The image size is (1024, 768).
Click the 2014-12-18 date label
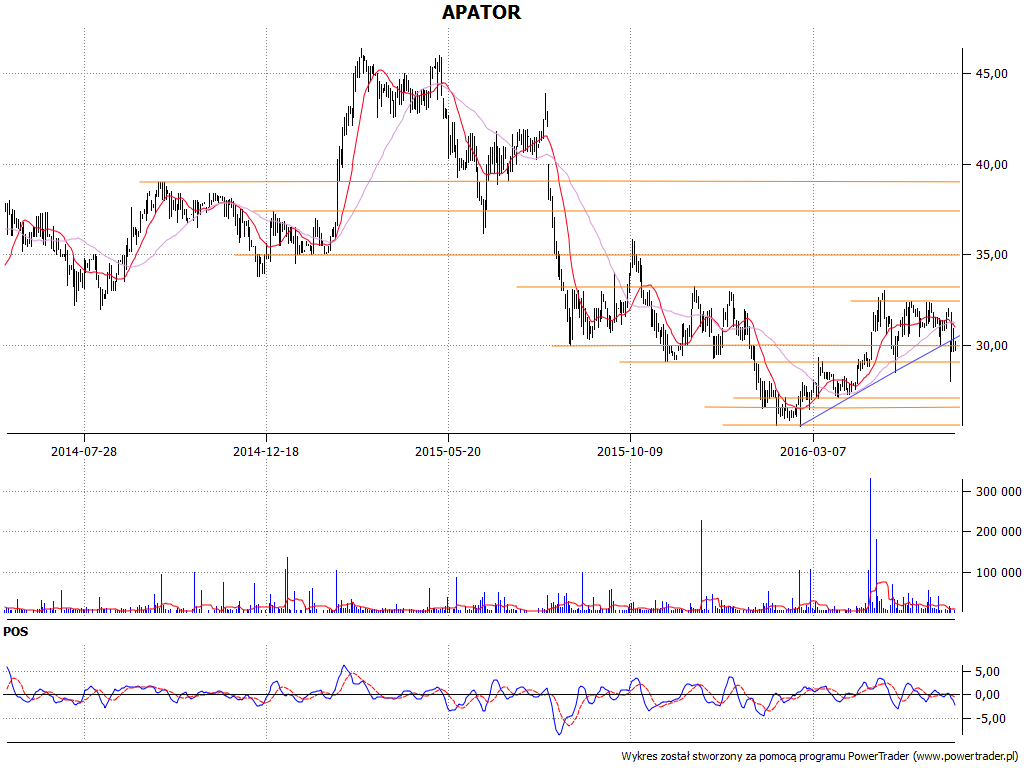[x=266, y=451]
